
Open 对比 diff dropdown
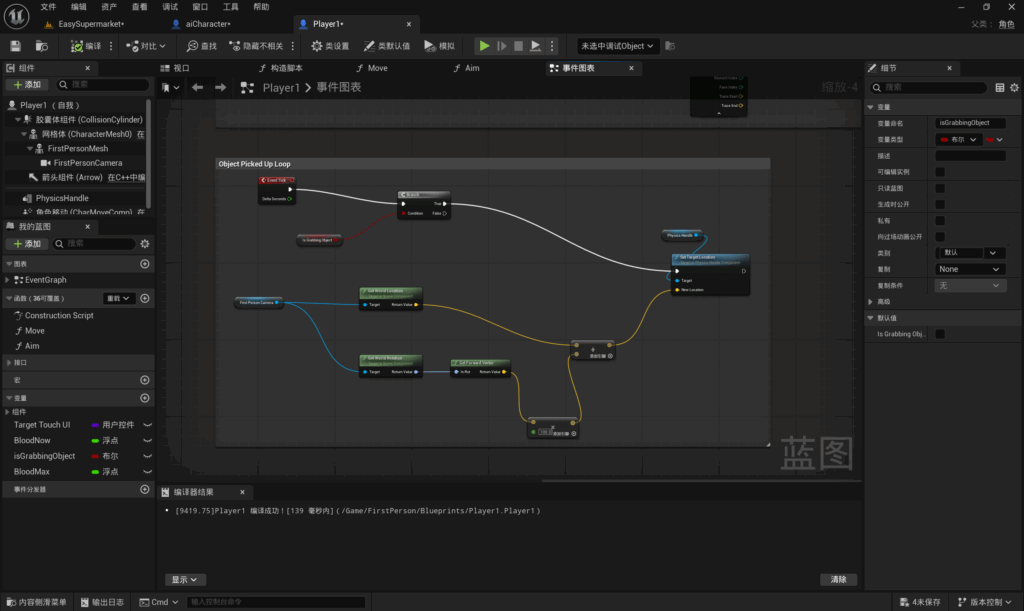[x=146, y=46]
